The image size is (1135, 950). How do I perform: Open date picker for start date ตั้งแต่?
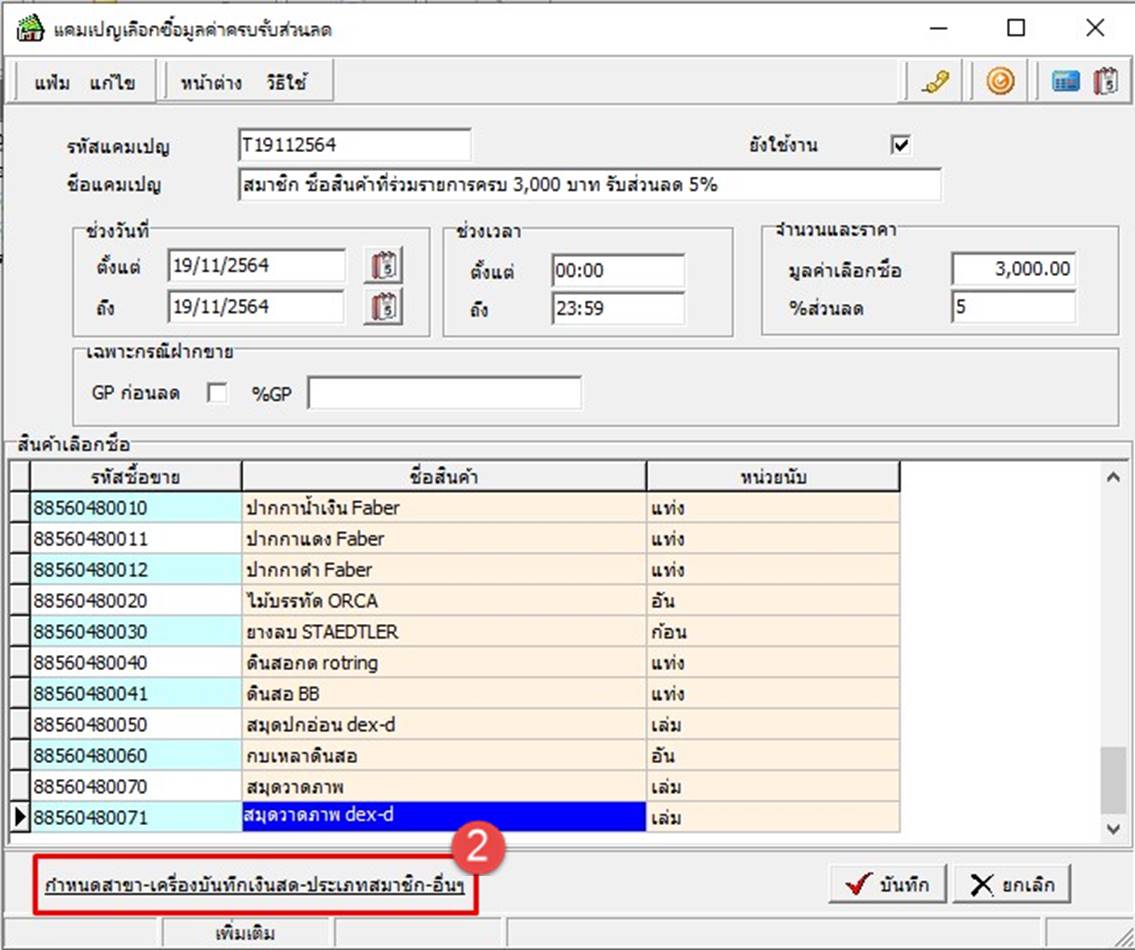coord(386,266)
